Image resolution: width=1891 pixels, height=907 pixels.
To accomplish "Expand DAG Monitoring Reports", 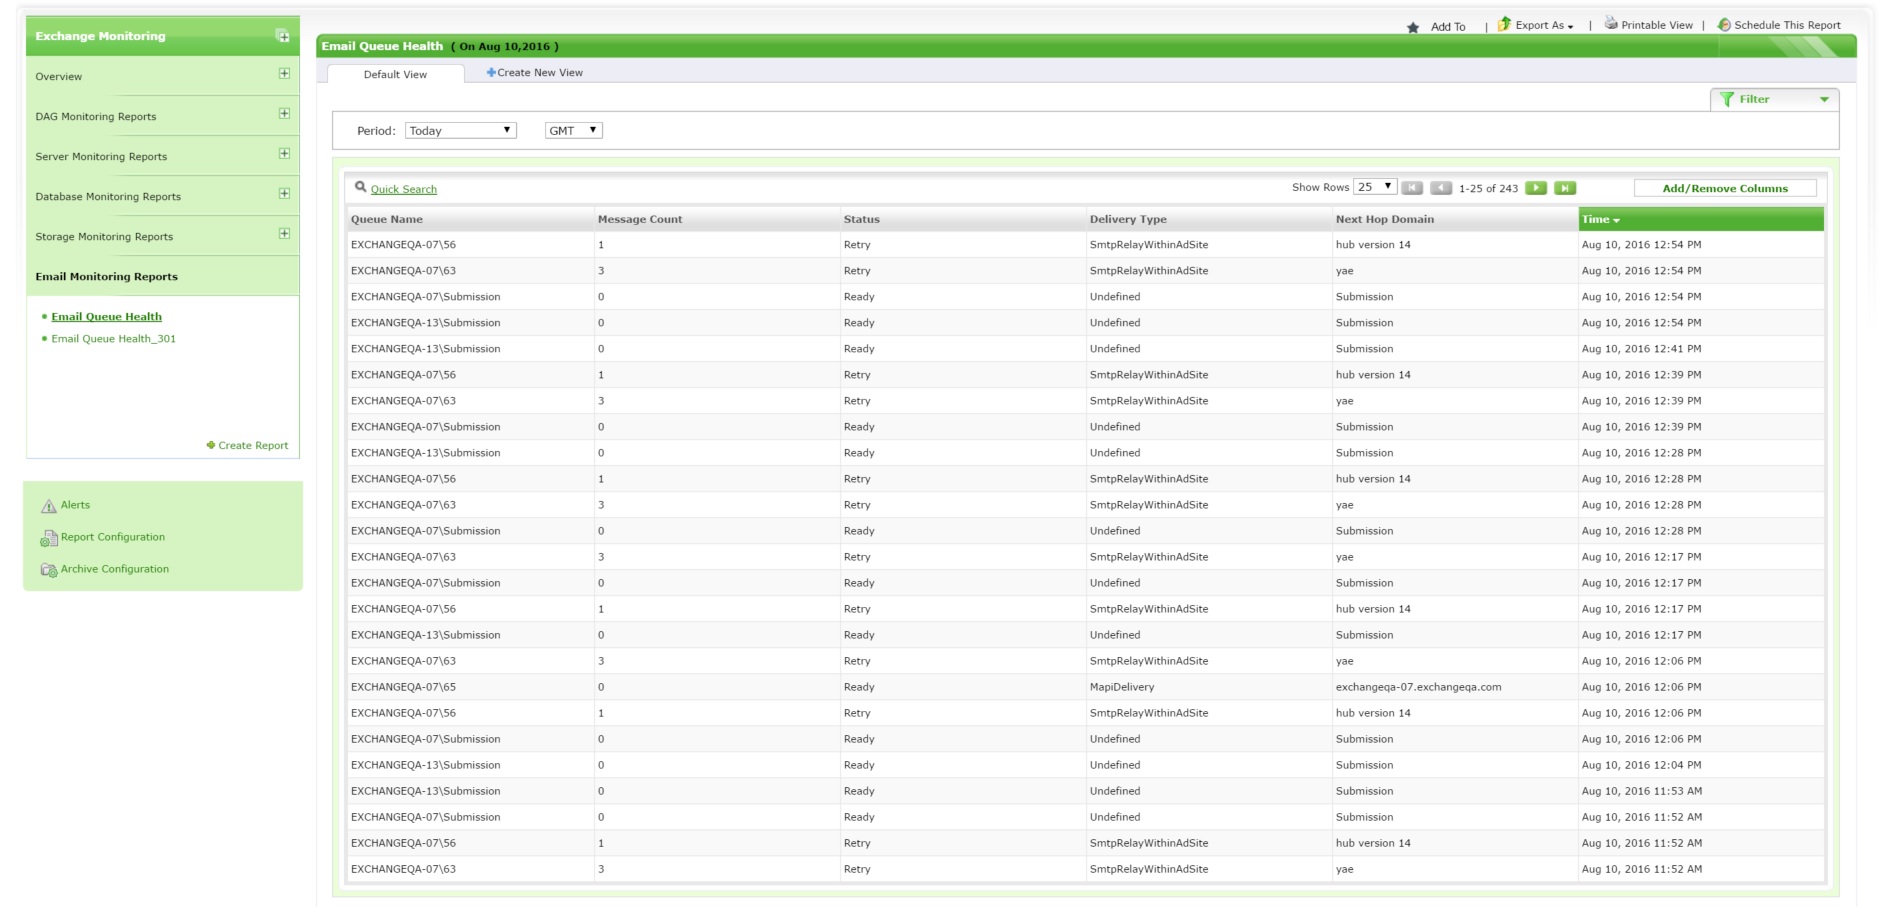I will [x=284, y=115].
